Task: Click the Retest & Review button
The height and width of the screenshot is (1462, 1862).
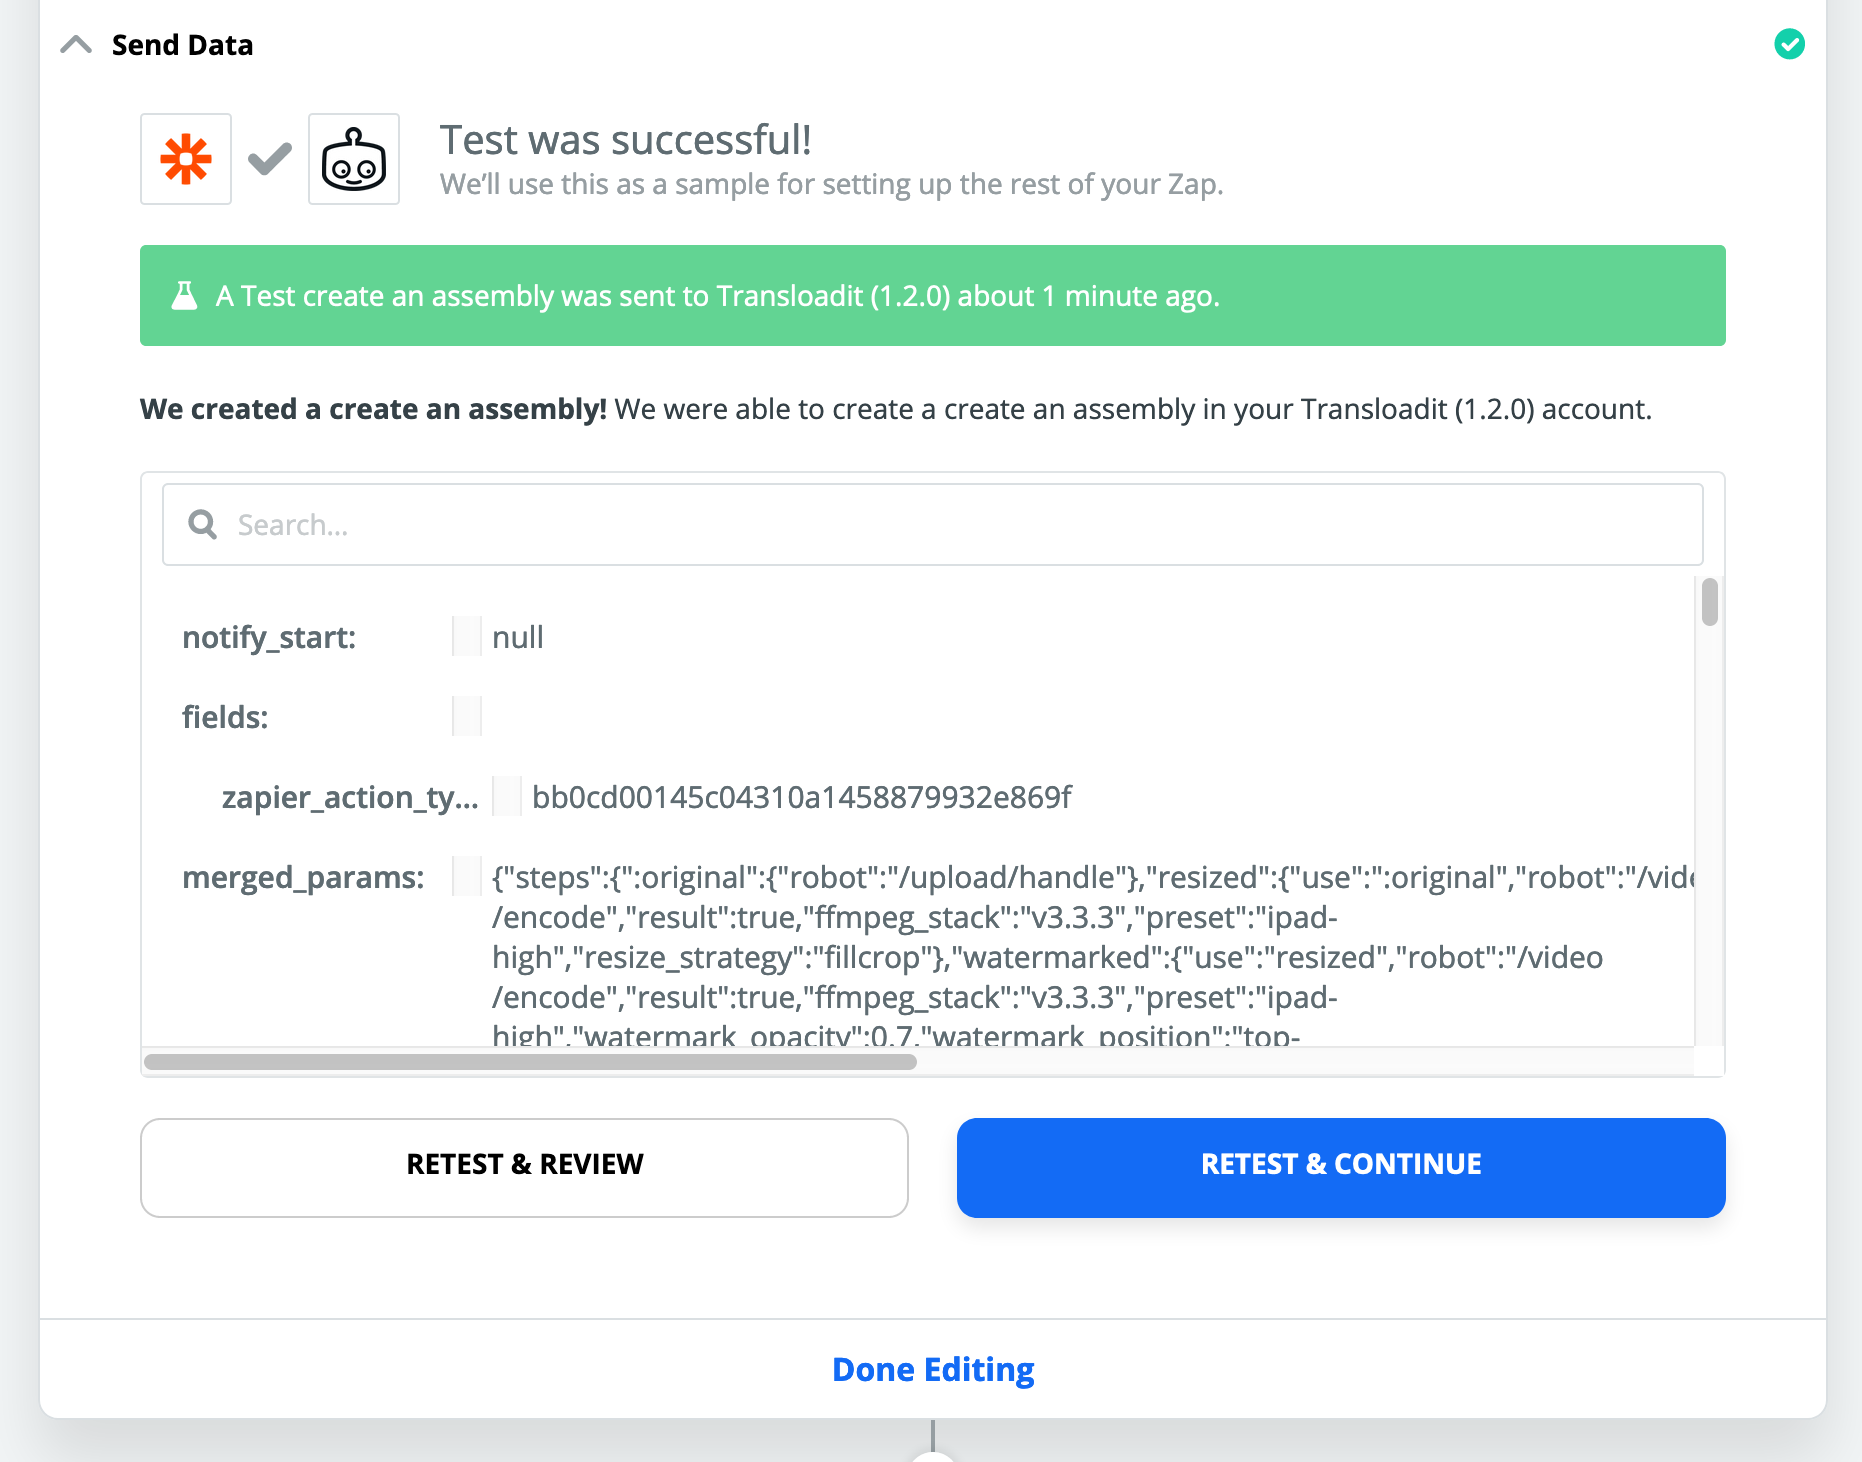Action: click(x=524, y=1167)
